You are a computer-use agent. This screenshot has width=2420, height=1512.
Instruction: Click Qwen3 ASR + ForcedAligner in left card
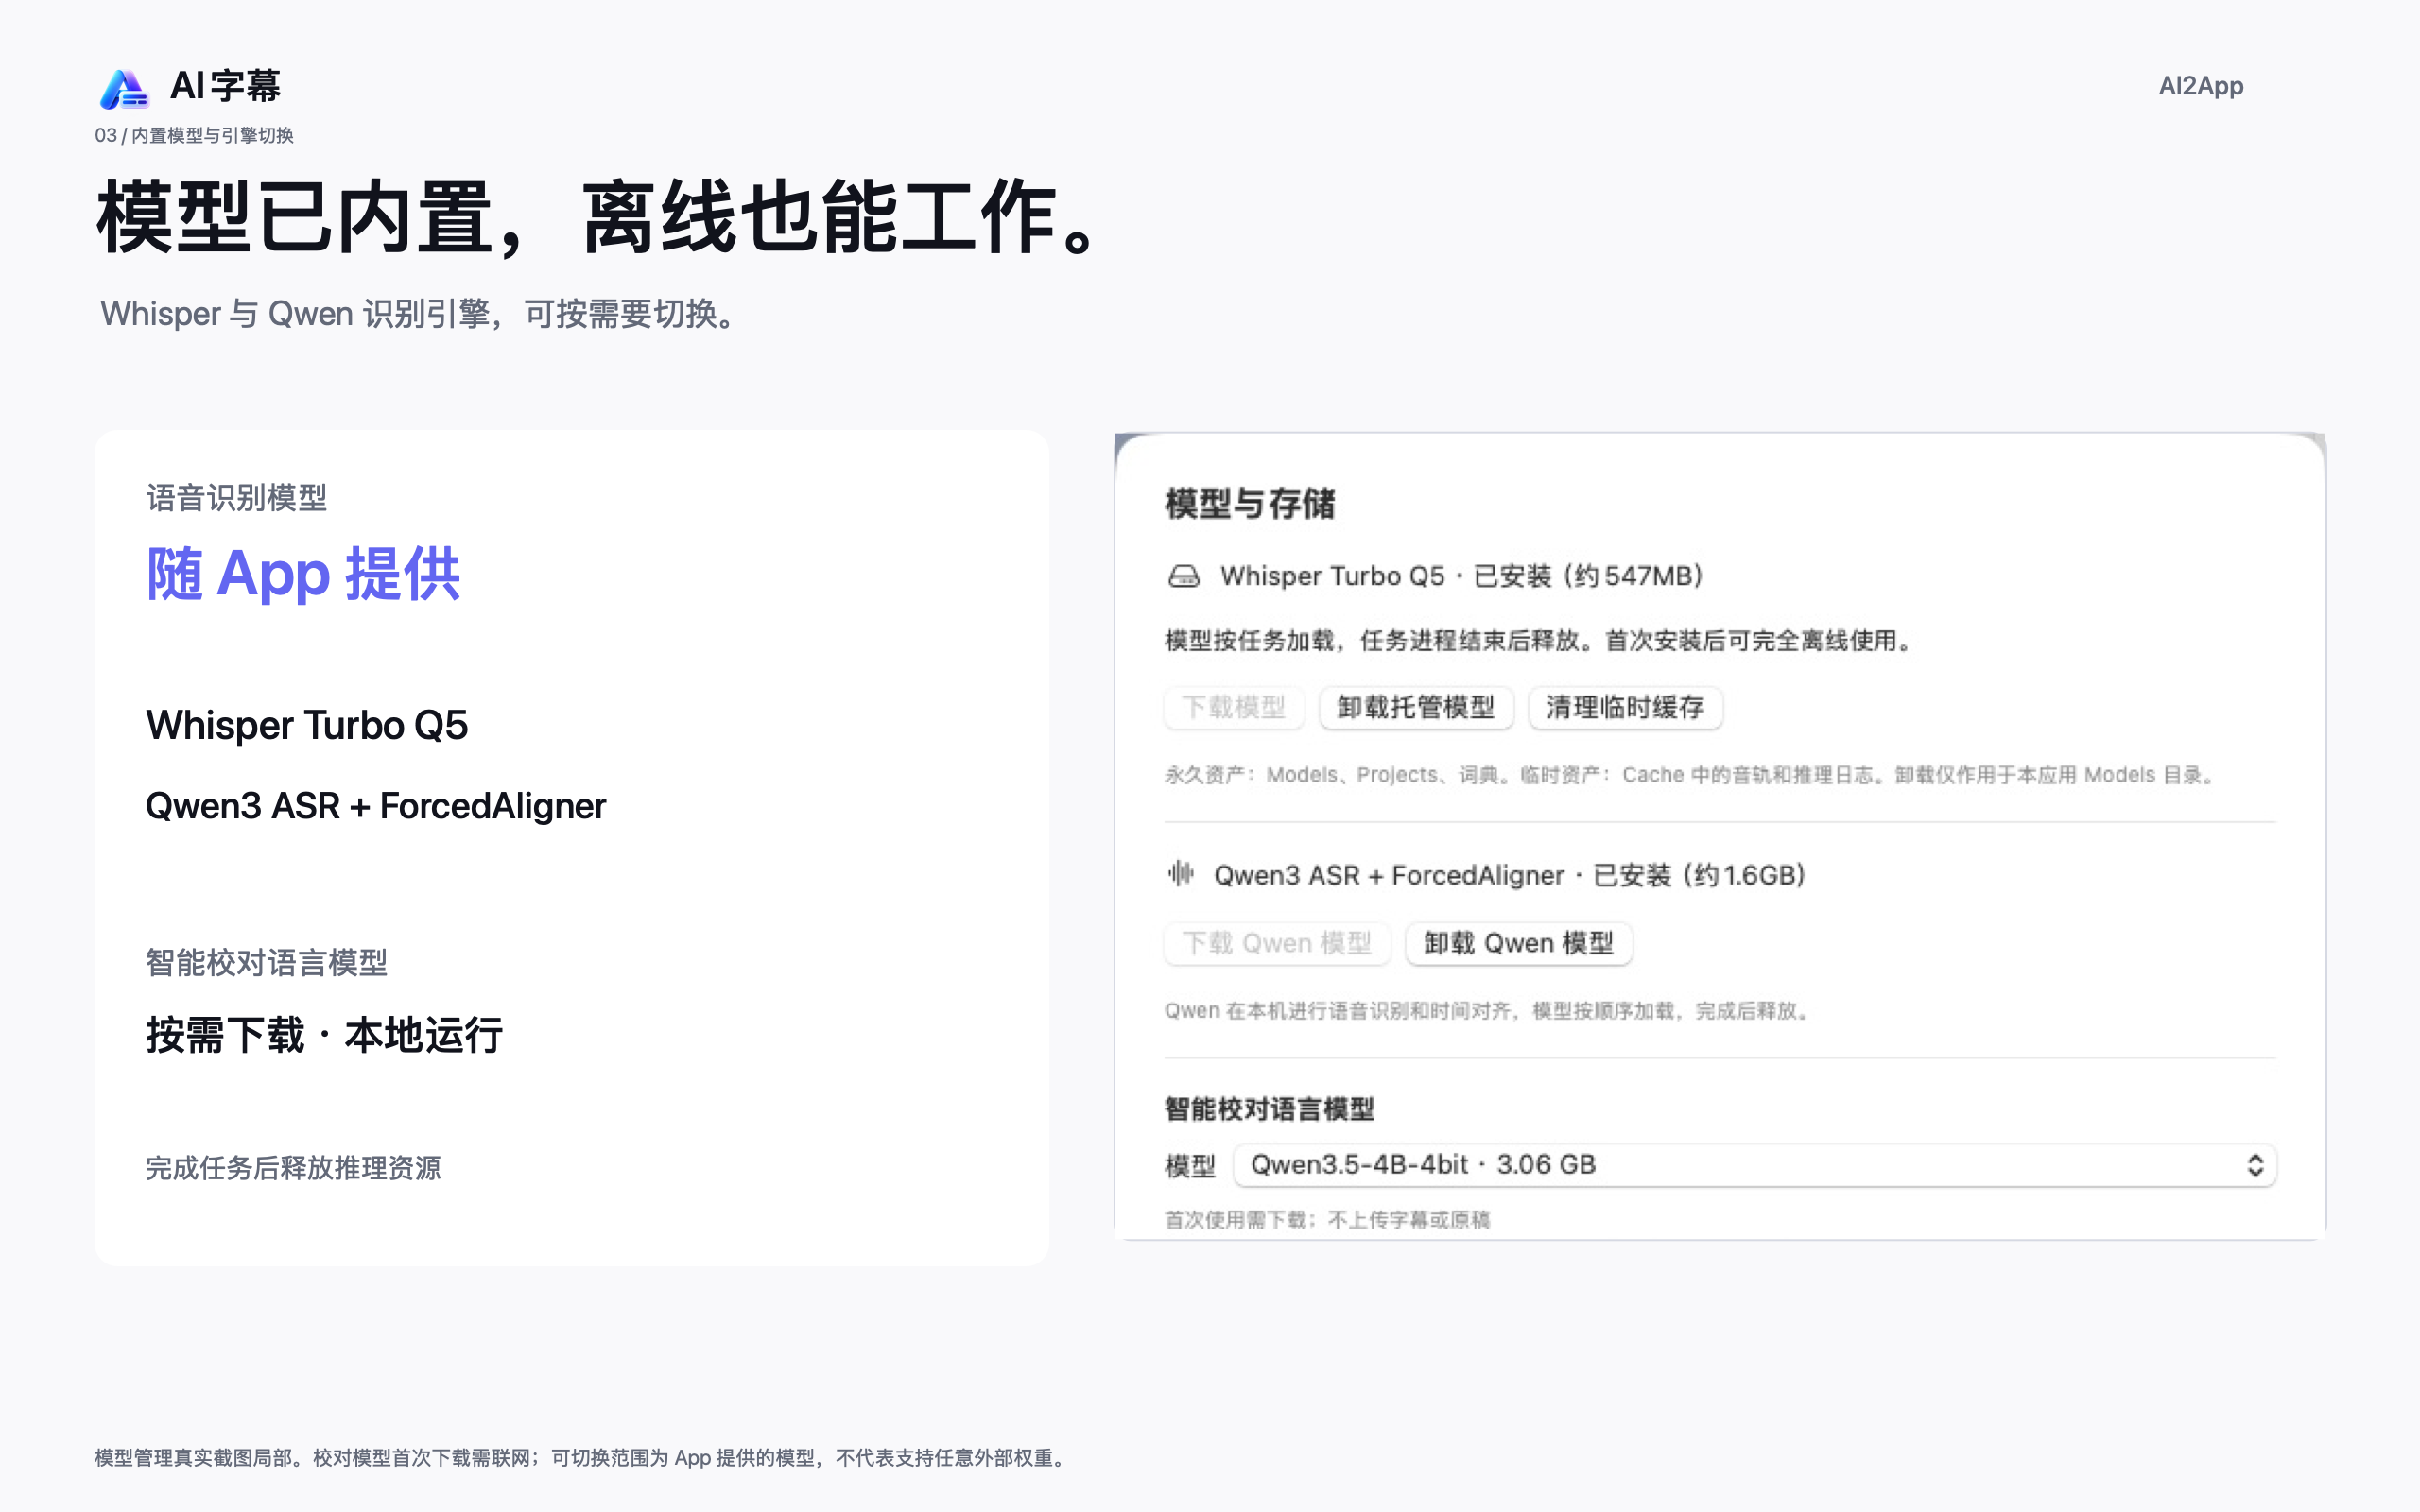(x=375, y=806)
